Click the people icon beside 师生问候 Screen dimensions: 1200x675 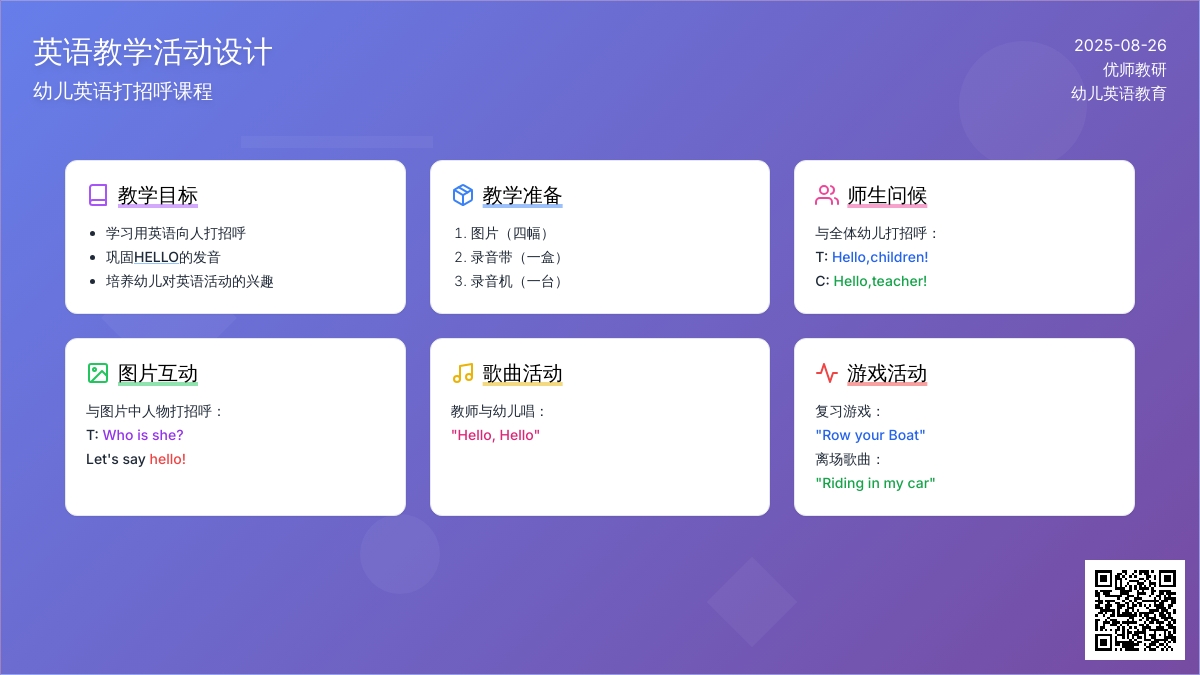(827, 195)
